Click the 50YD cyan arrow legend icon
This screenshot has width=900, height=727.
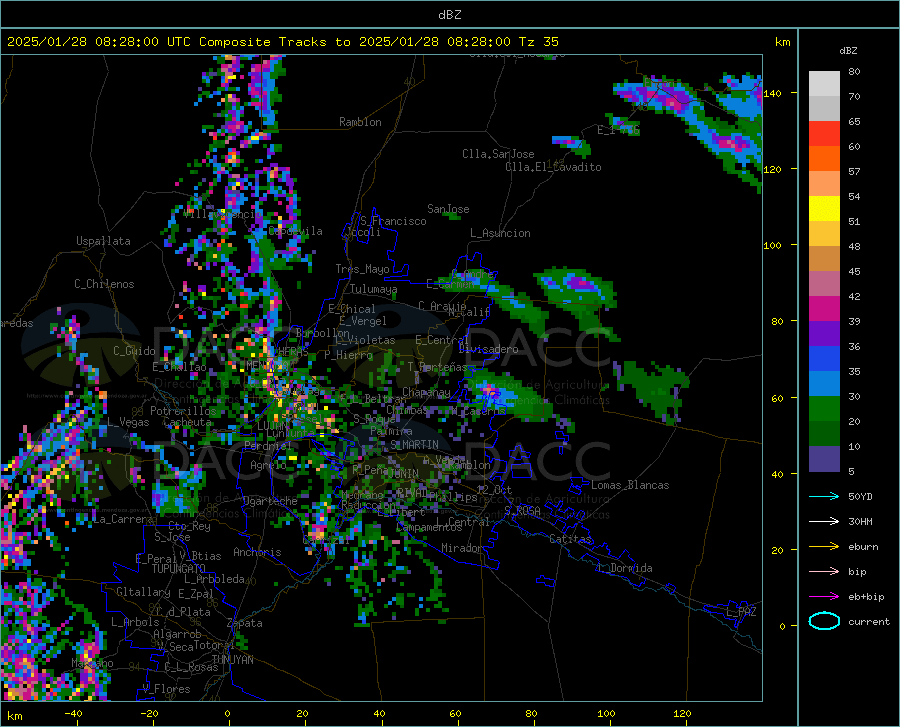tap(824, 496)
